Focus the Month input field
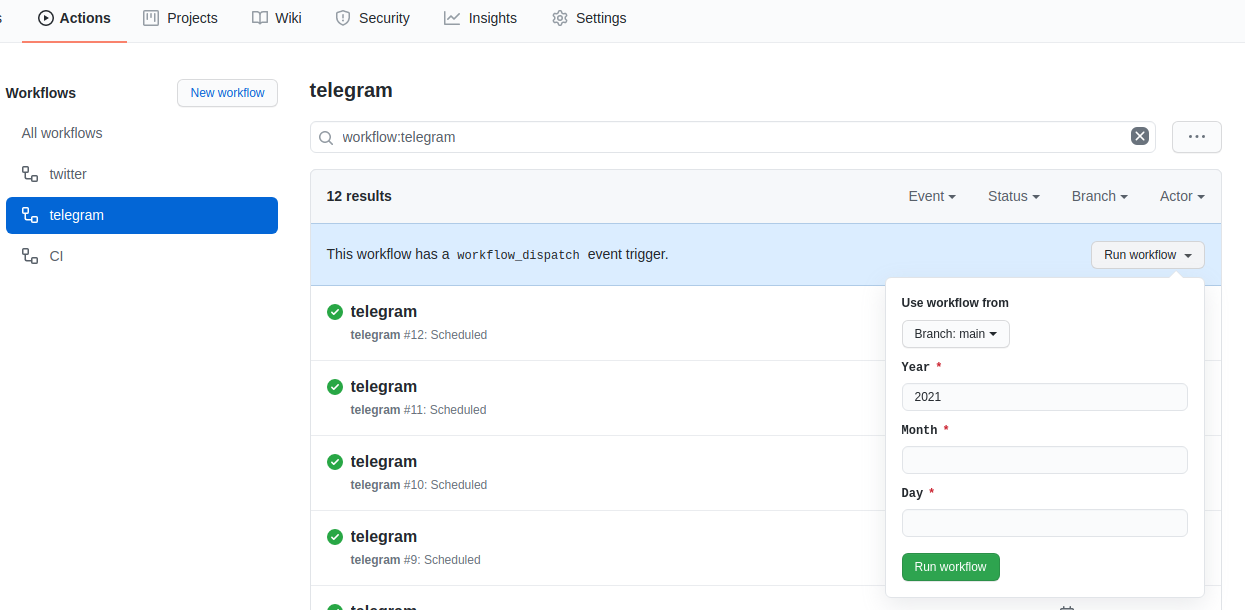 click(x=1044, y=460)
